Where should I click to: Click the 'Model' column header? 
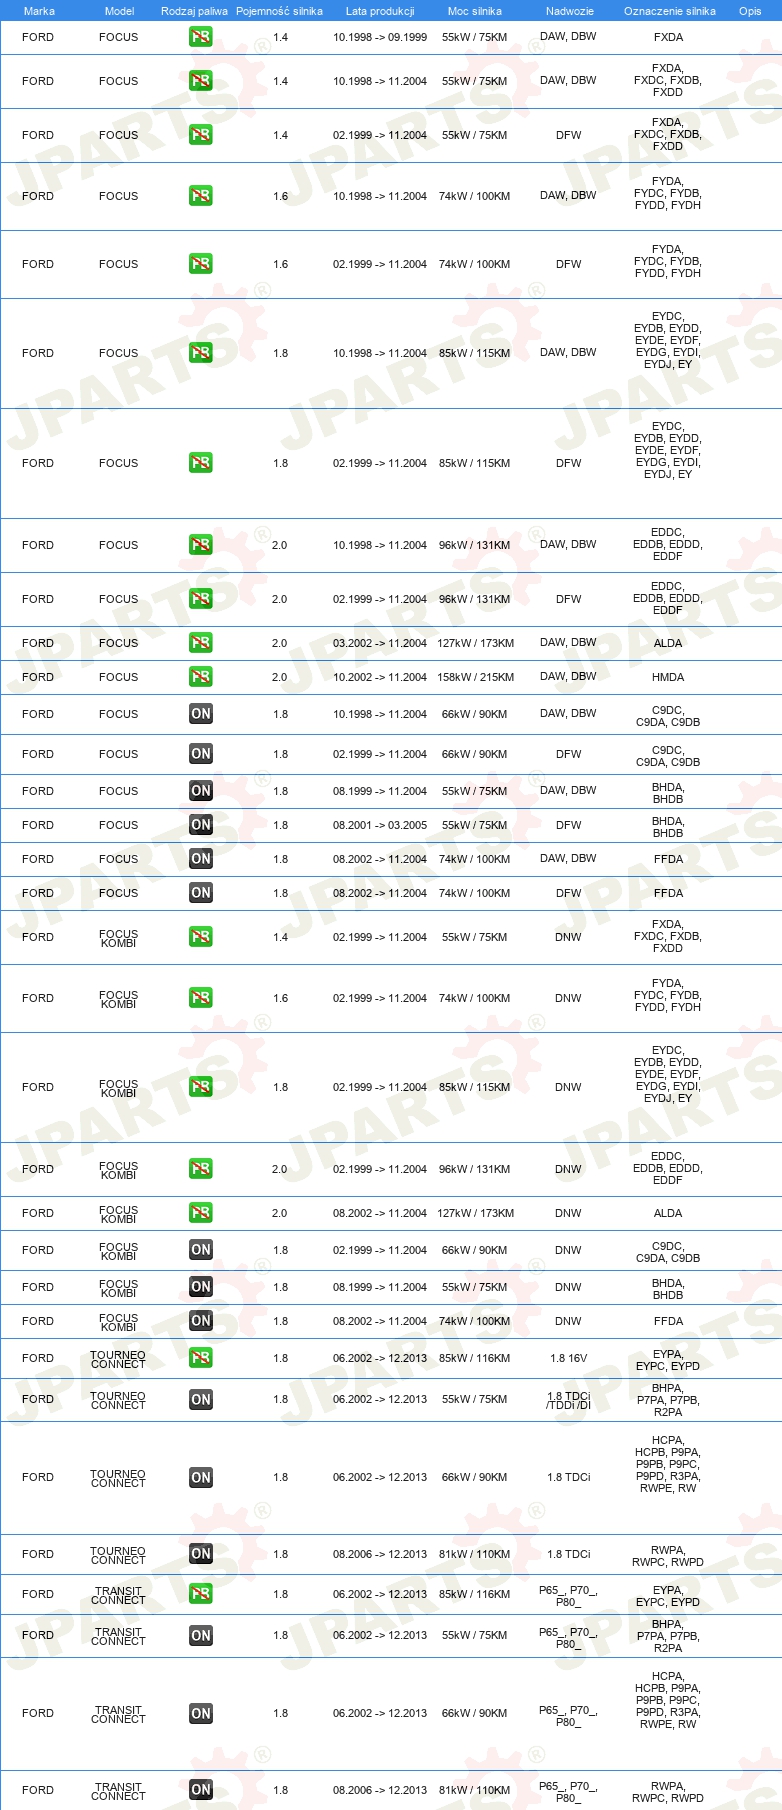pos(119,11)
